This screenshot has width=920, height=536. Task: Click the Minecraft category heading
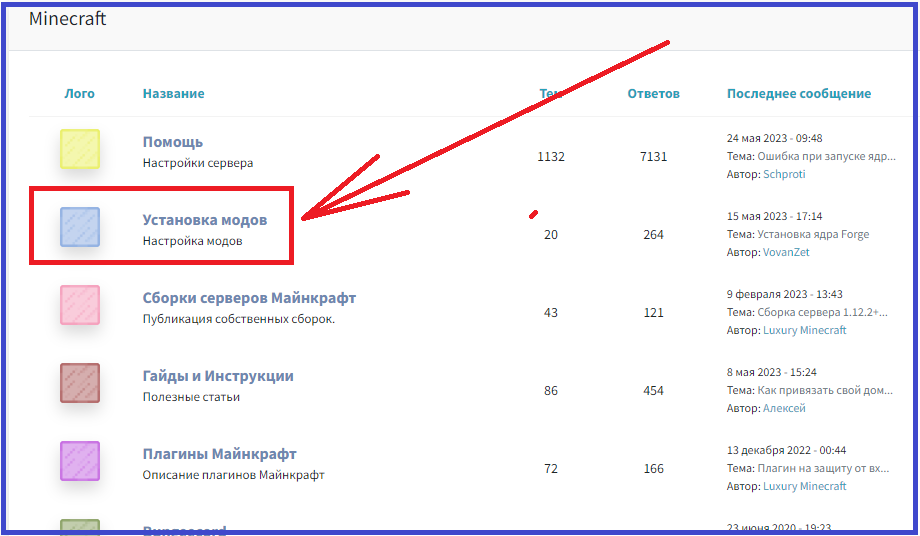(67, 19)
